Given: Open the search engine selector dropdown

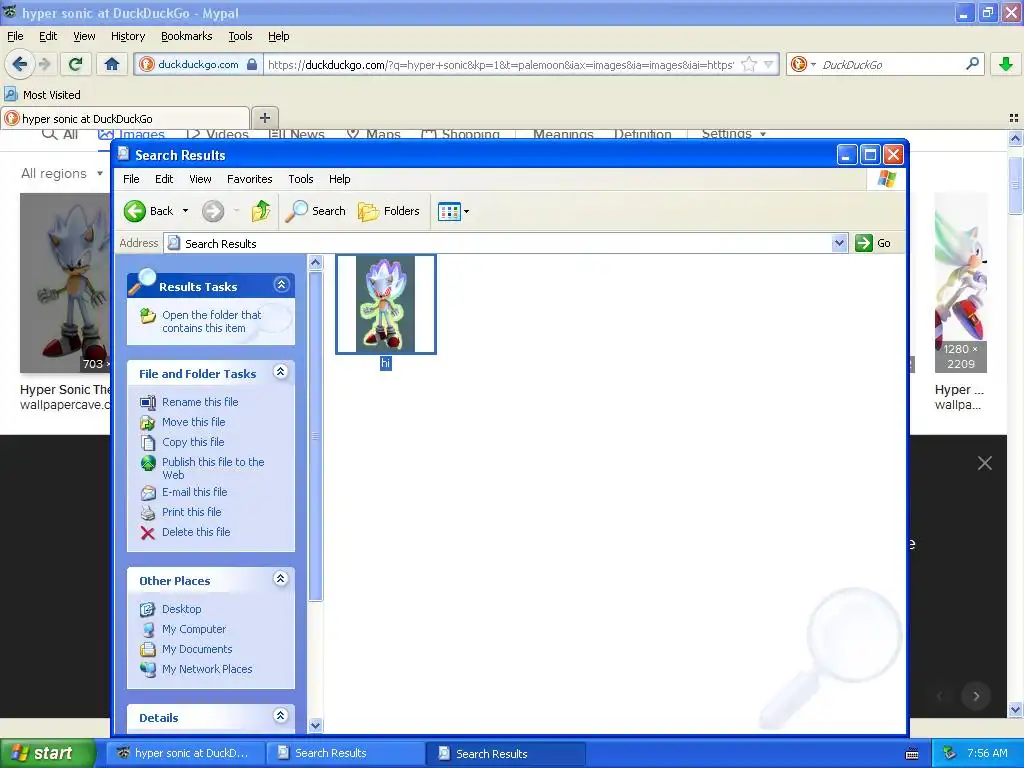Looking at the screenshot, I should click(803, 64).
